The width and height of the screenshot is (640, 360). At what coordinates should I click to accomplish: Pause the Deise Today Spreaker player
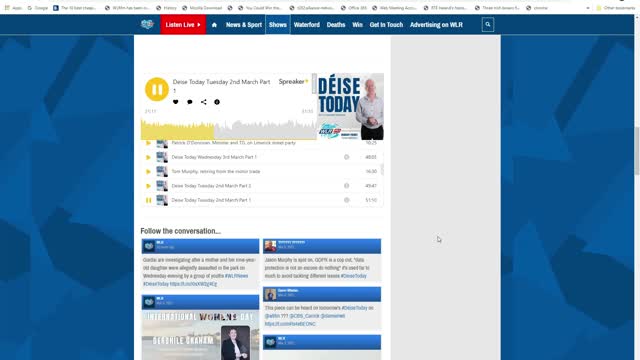(157, 89)
